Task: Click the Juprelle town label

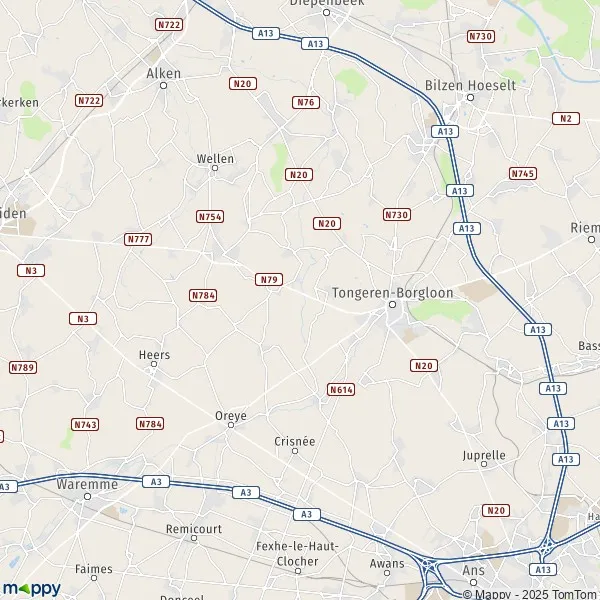Action: [484, 455]
